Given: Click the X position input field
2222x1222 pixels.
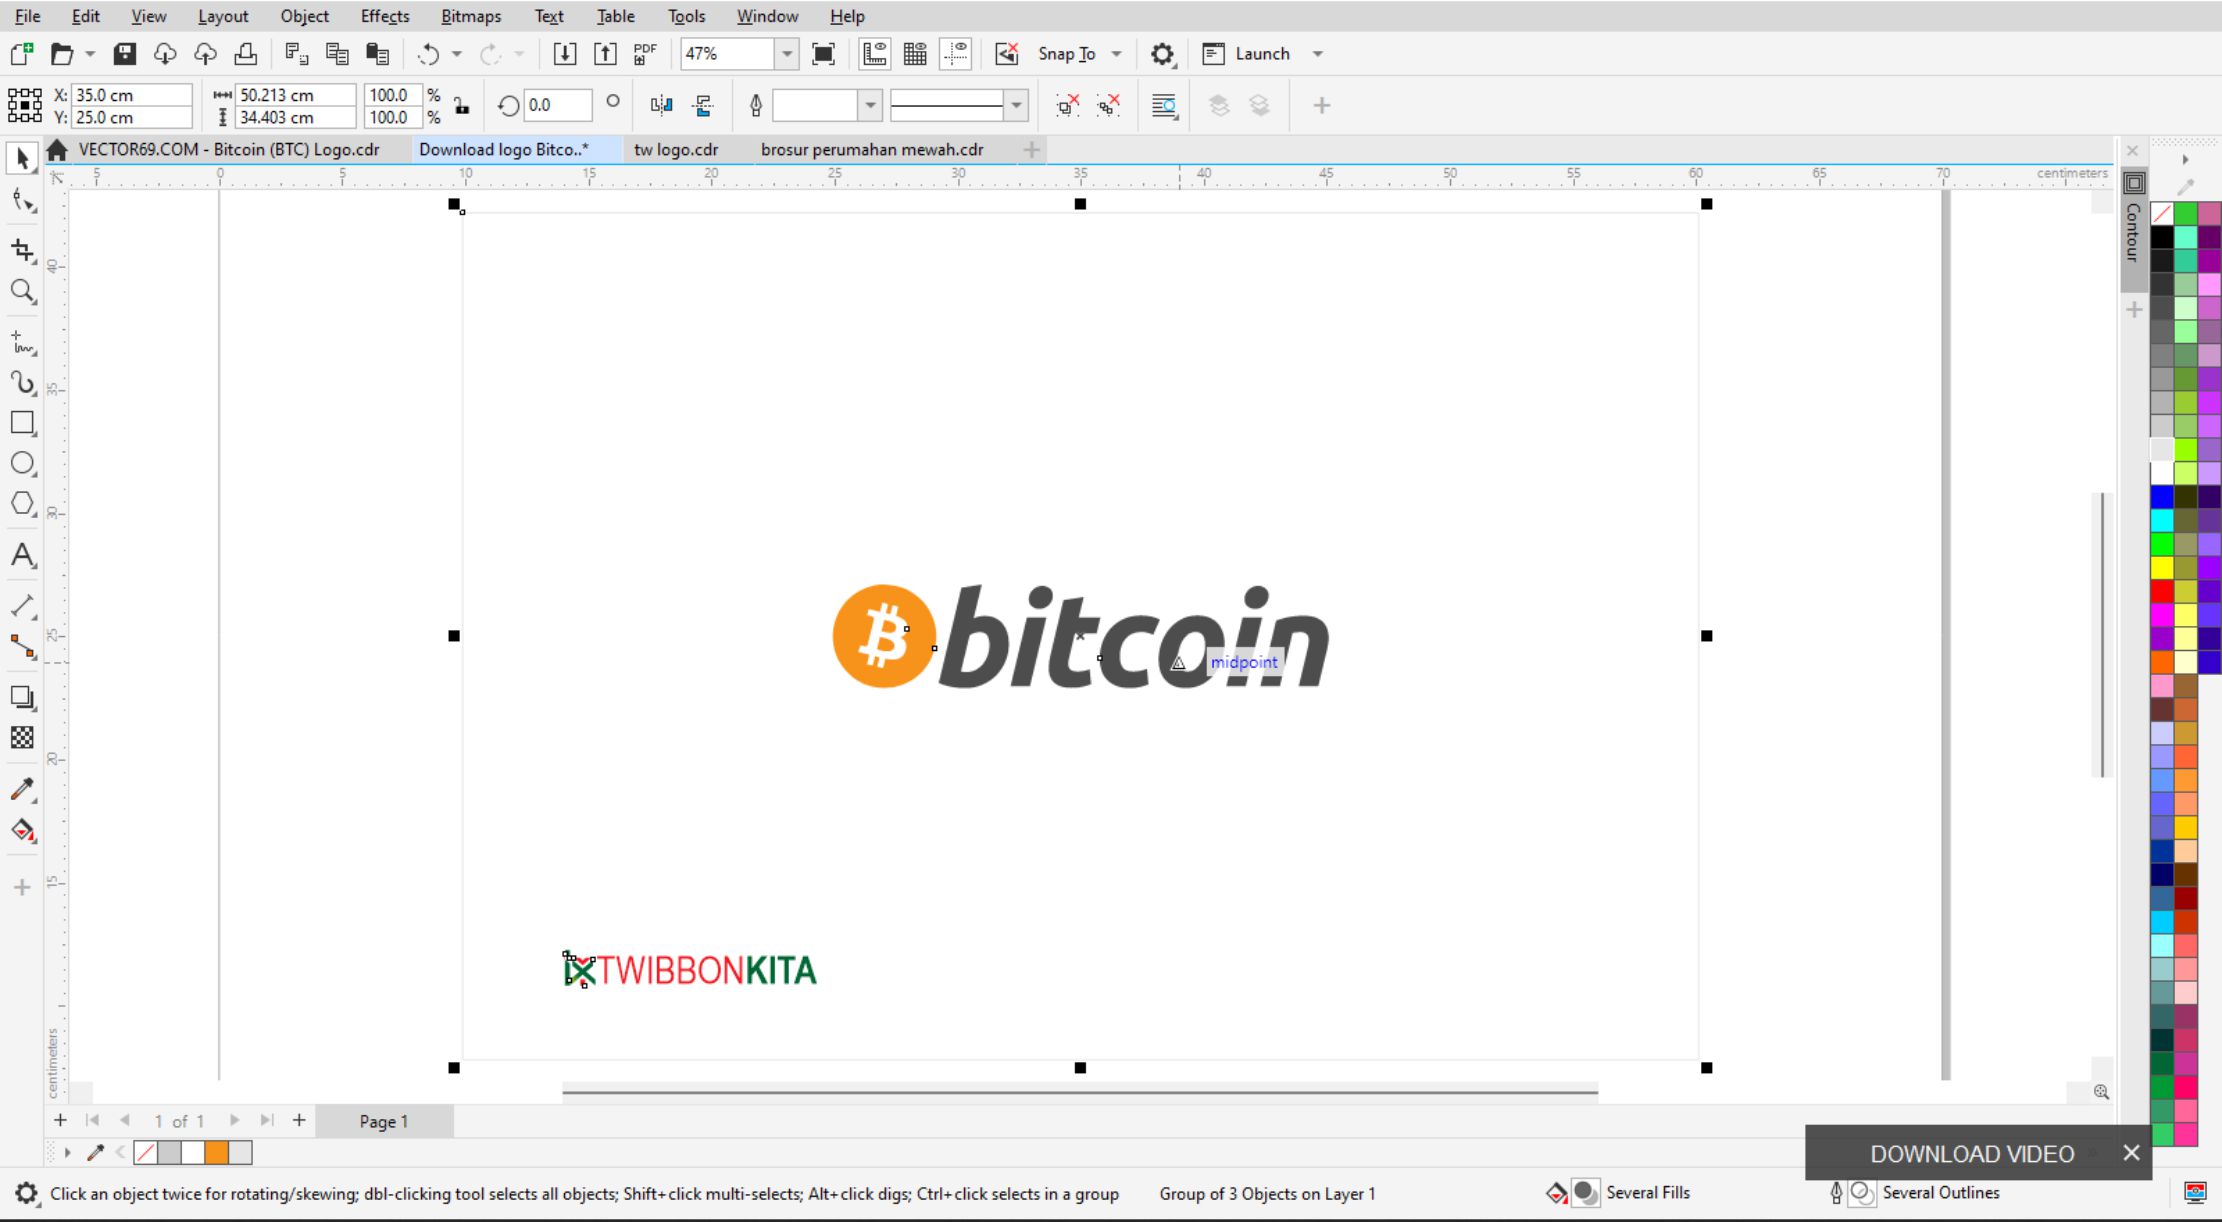Looking at the screenshot, I should coord(132,95).
